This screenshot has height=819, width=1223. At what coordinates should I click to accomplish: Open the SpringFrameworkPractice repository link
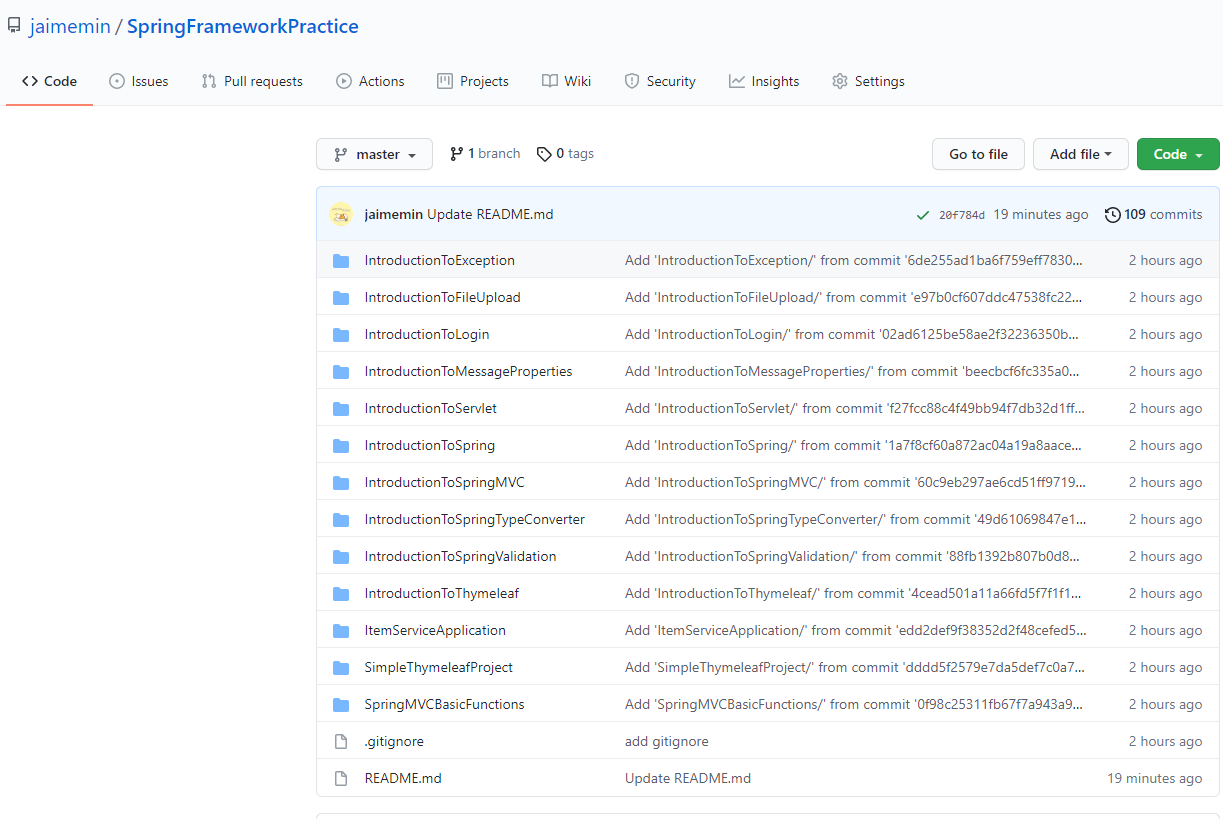click(x=243, y=27)
